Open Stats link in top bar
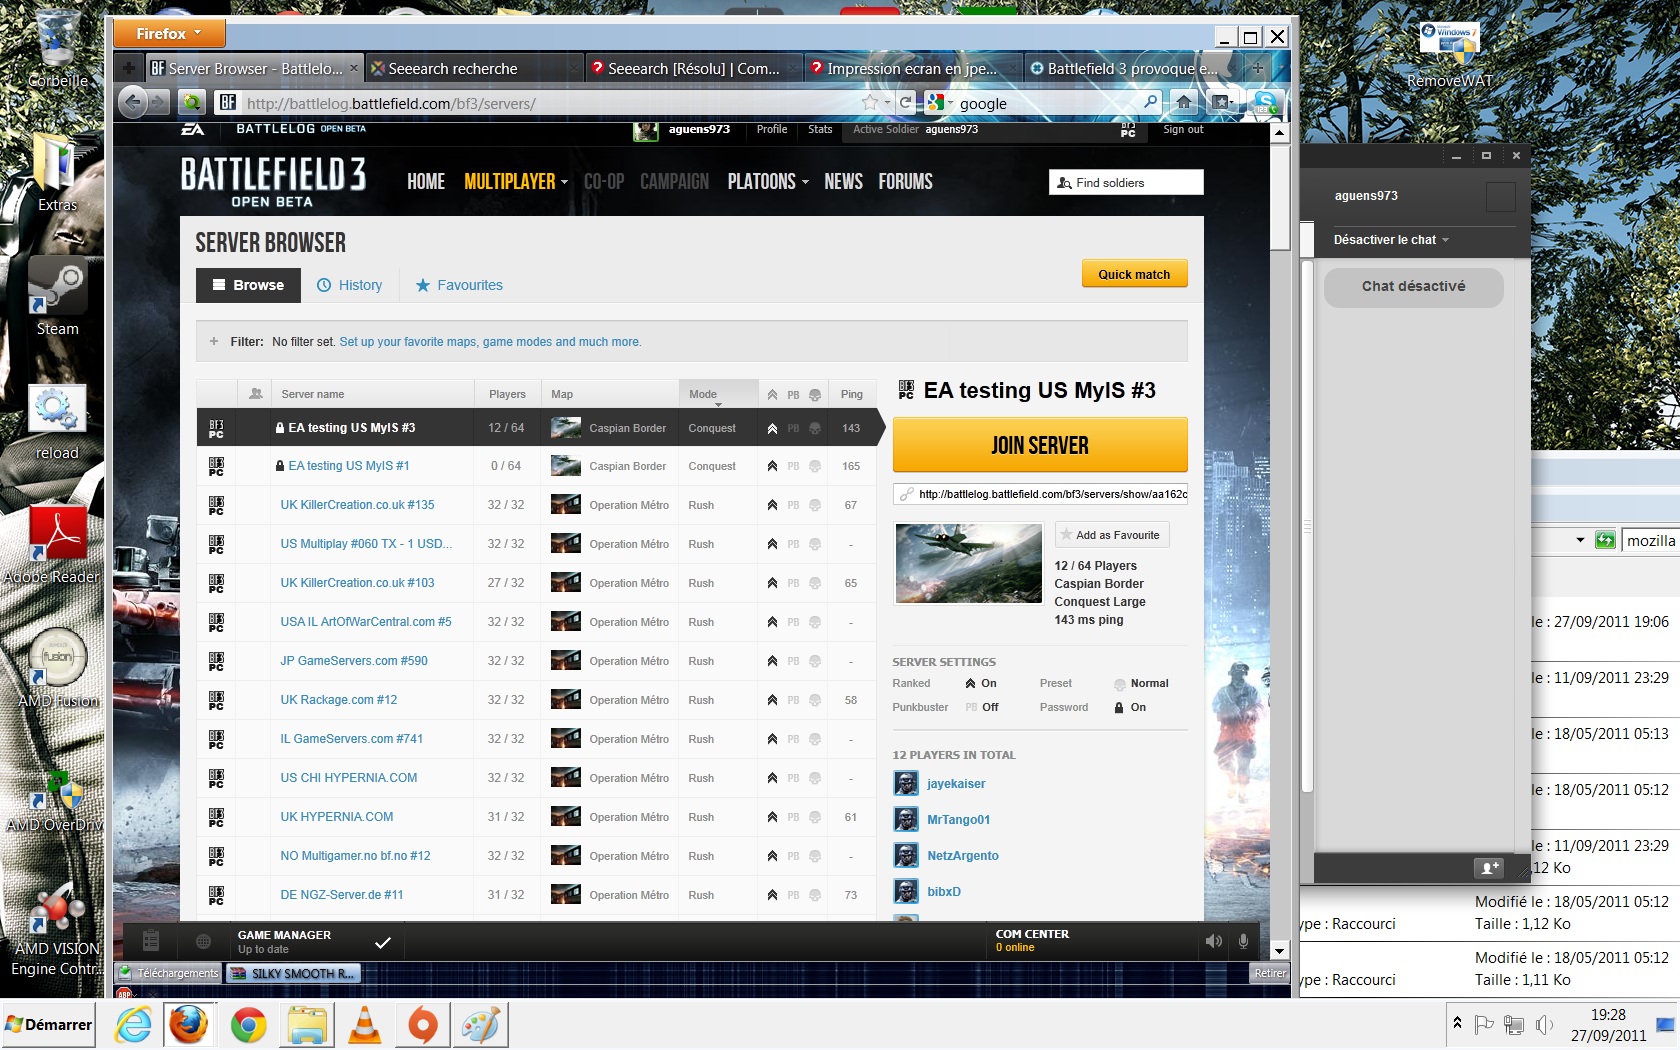1680x1050 pixels. coord(820,130)
